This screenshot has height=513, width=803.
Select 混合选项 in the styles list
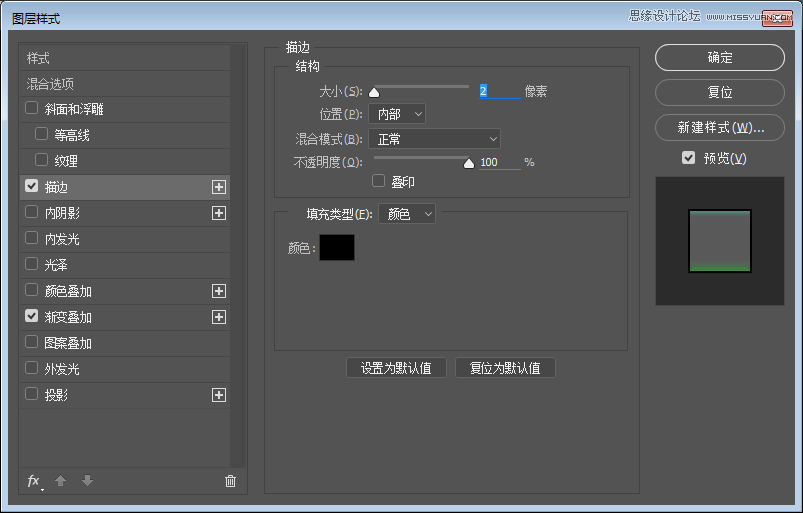[x=51, y=84]
